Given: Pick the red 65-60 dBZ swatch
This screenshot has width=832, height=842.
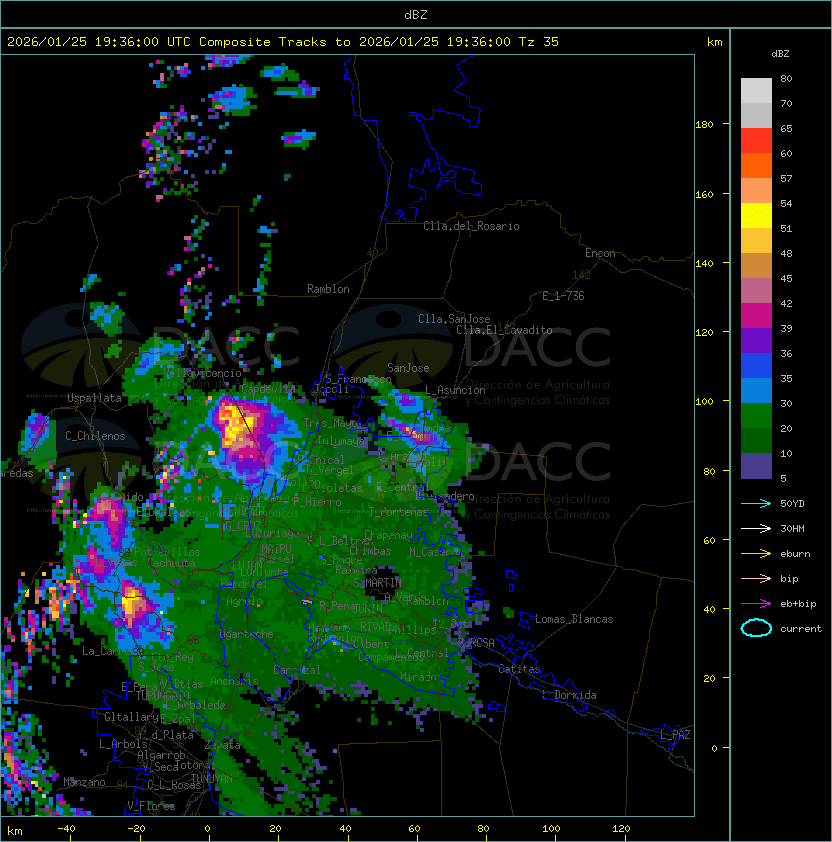Looking at the screenshot, I should click(756, 141).
